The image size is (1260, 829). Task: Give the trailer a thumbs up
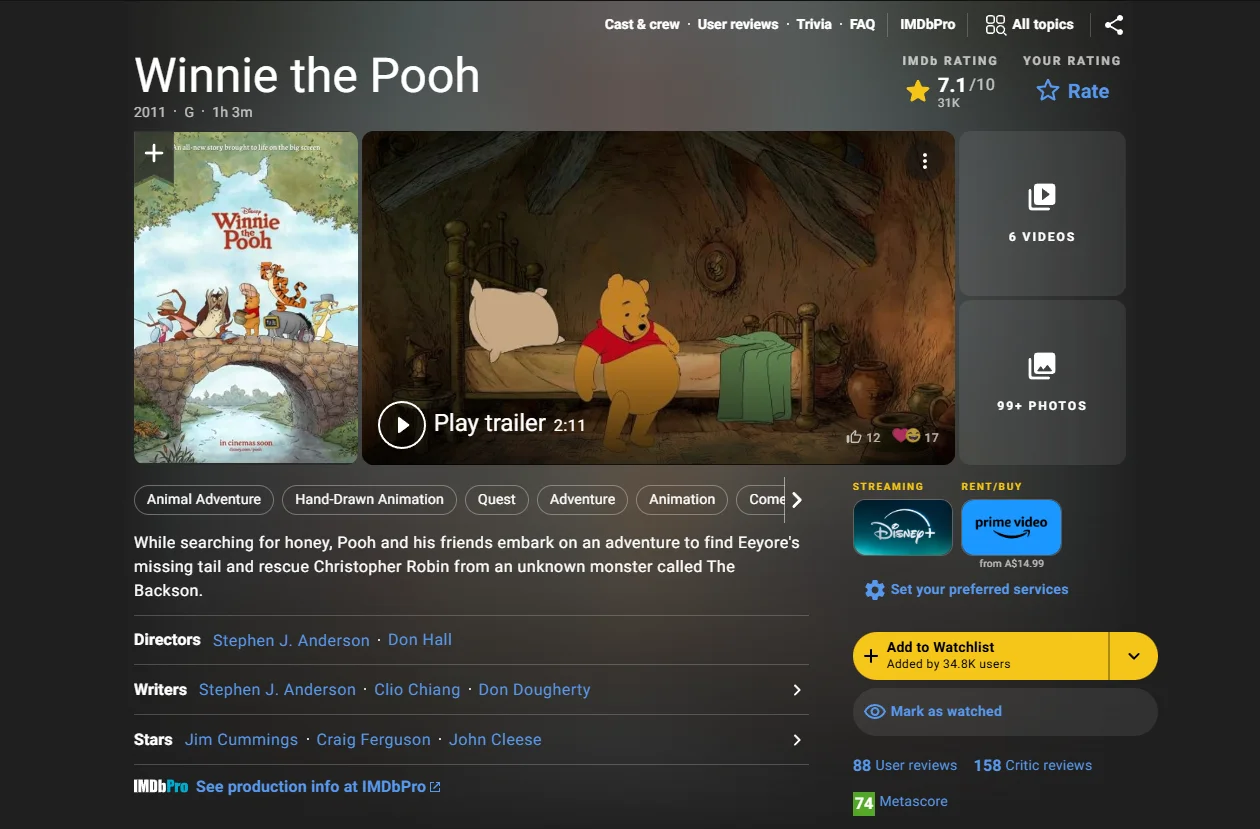[857, 437]
